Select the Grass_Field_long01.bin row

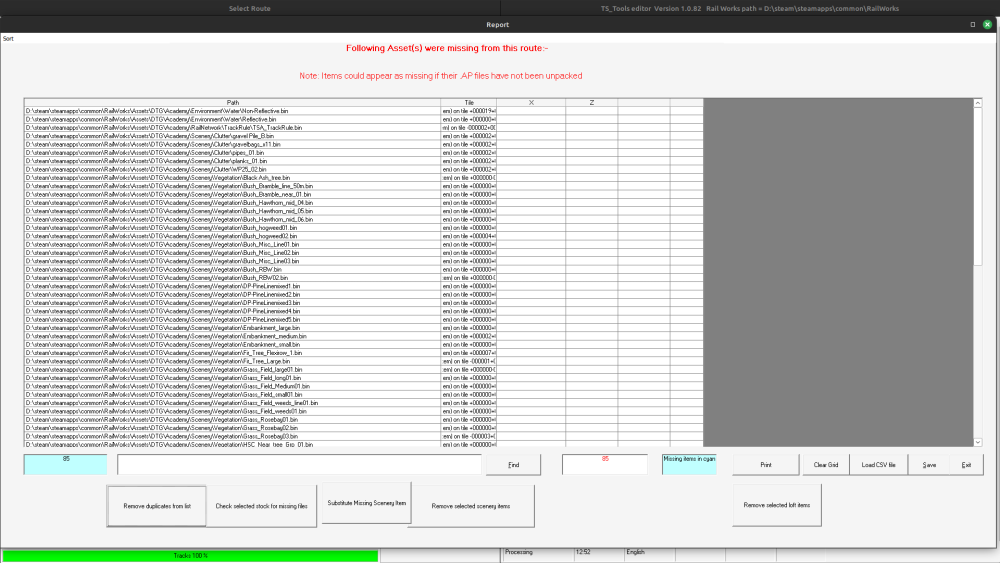pos(364,378)
